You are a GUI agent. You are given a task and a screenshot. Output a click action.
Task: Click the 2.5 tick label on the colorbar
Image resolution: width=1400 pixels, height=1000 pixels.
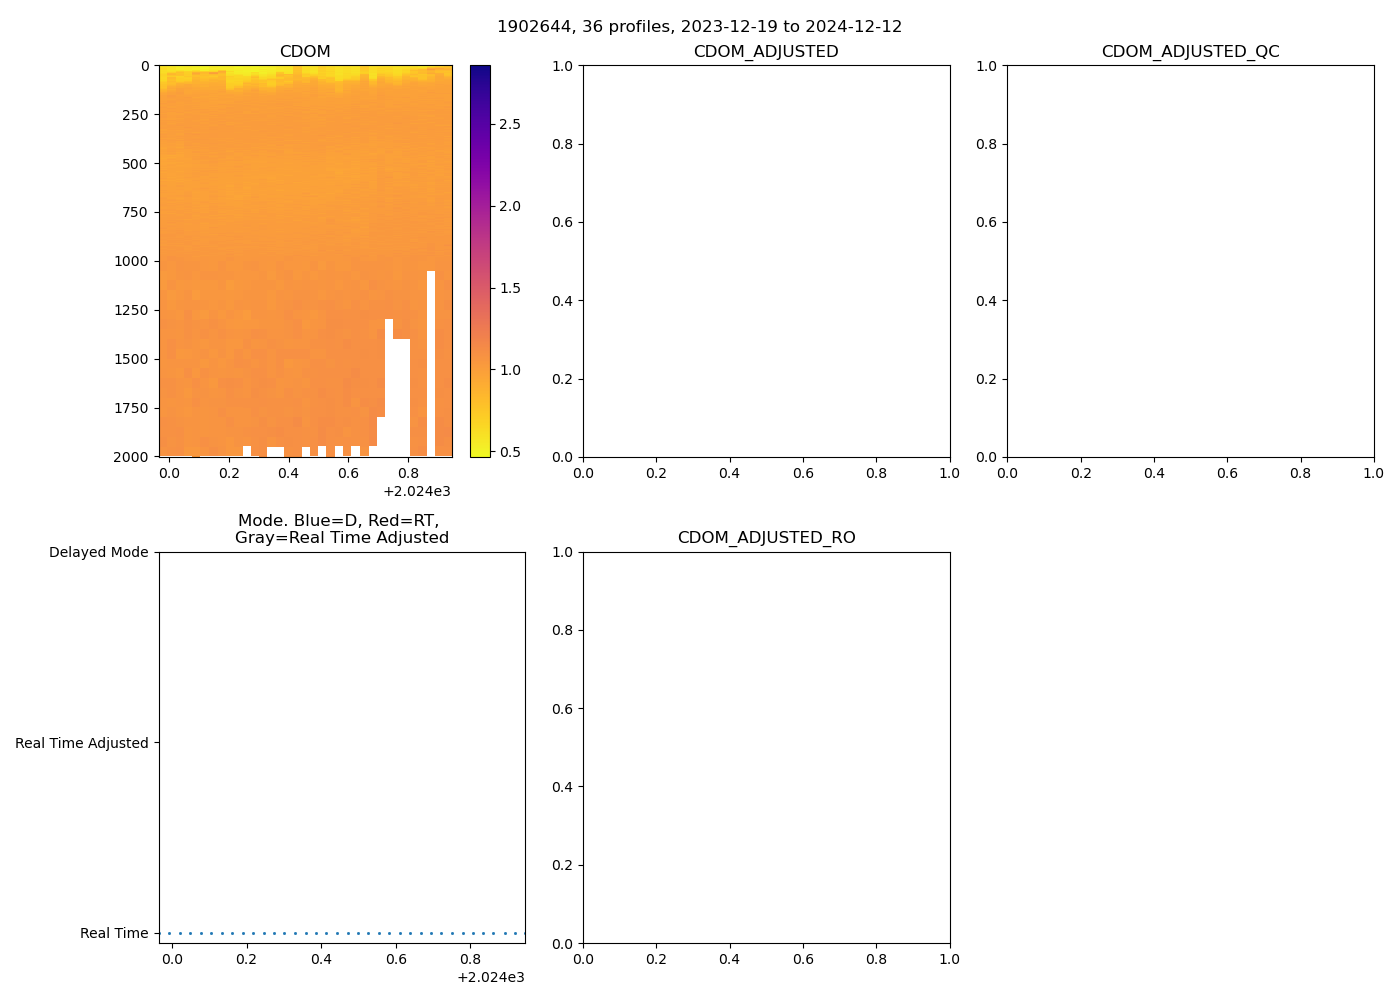(x=510, y=124)
